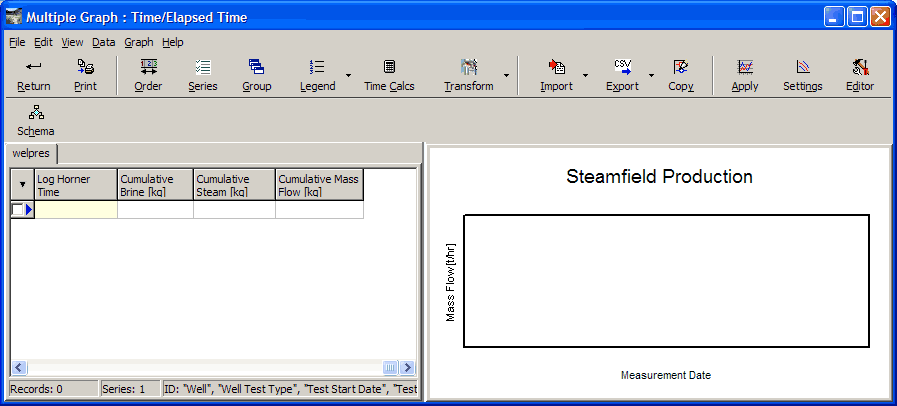This screenshot has height=406, width=897.
Task: Click the empty Cumulative Brine cell
Action: point(156,209)
